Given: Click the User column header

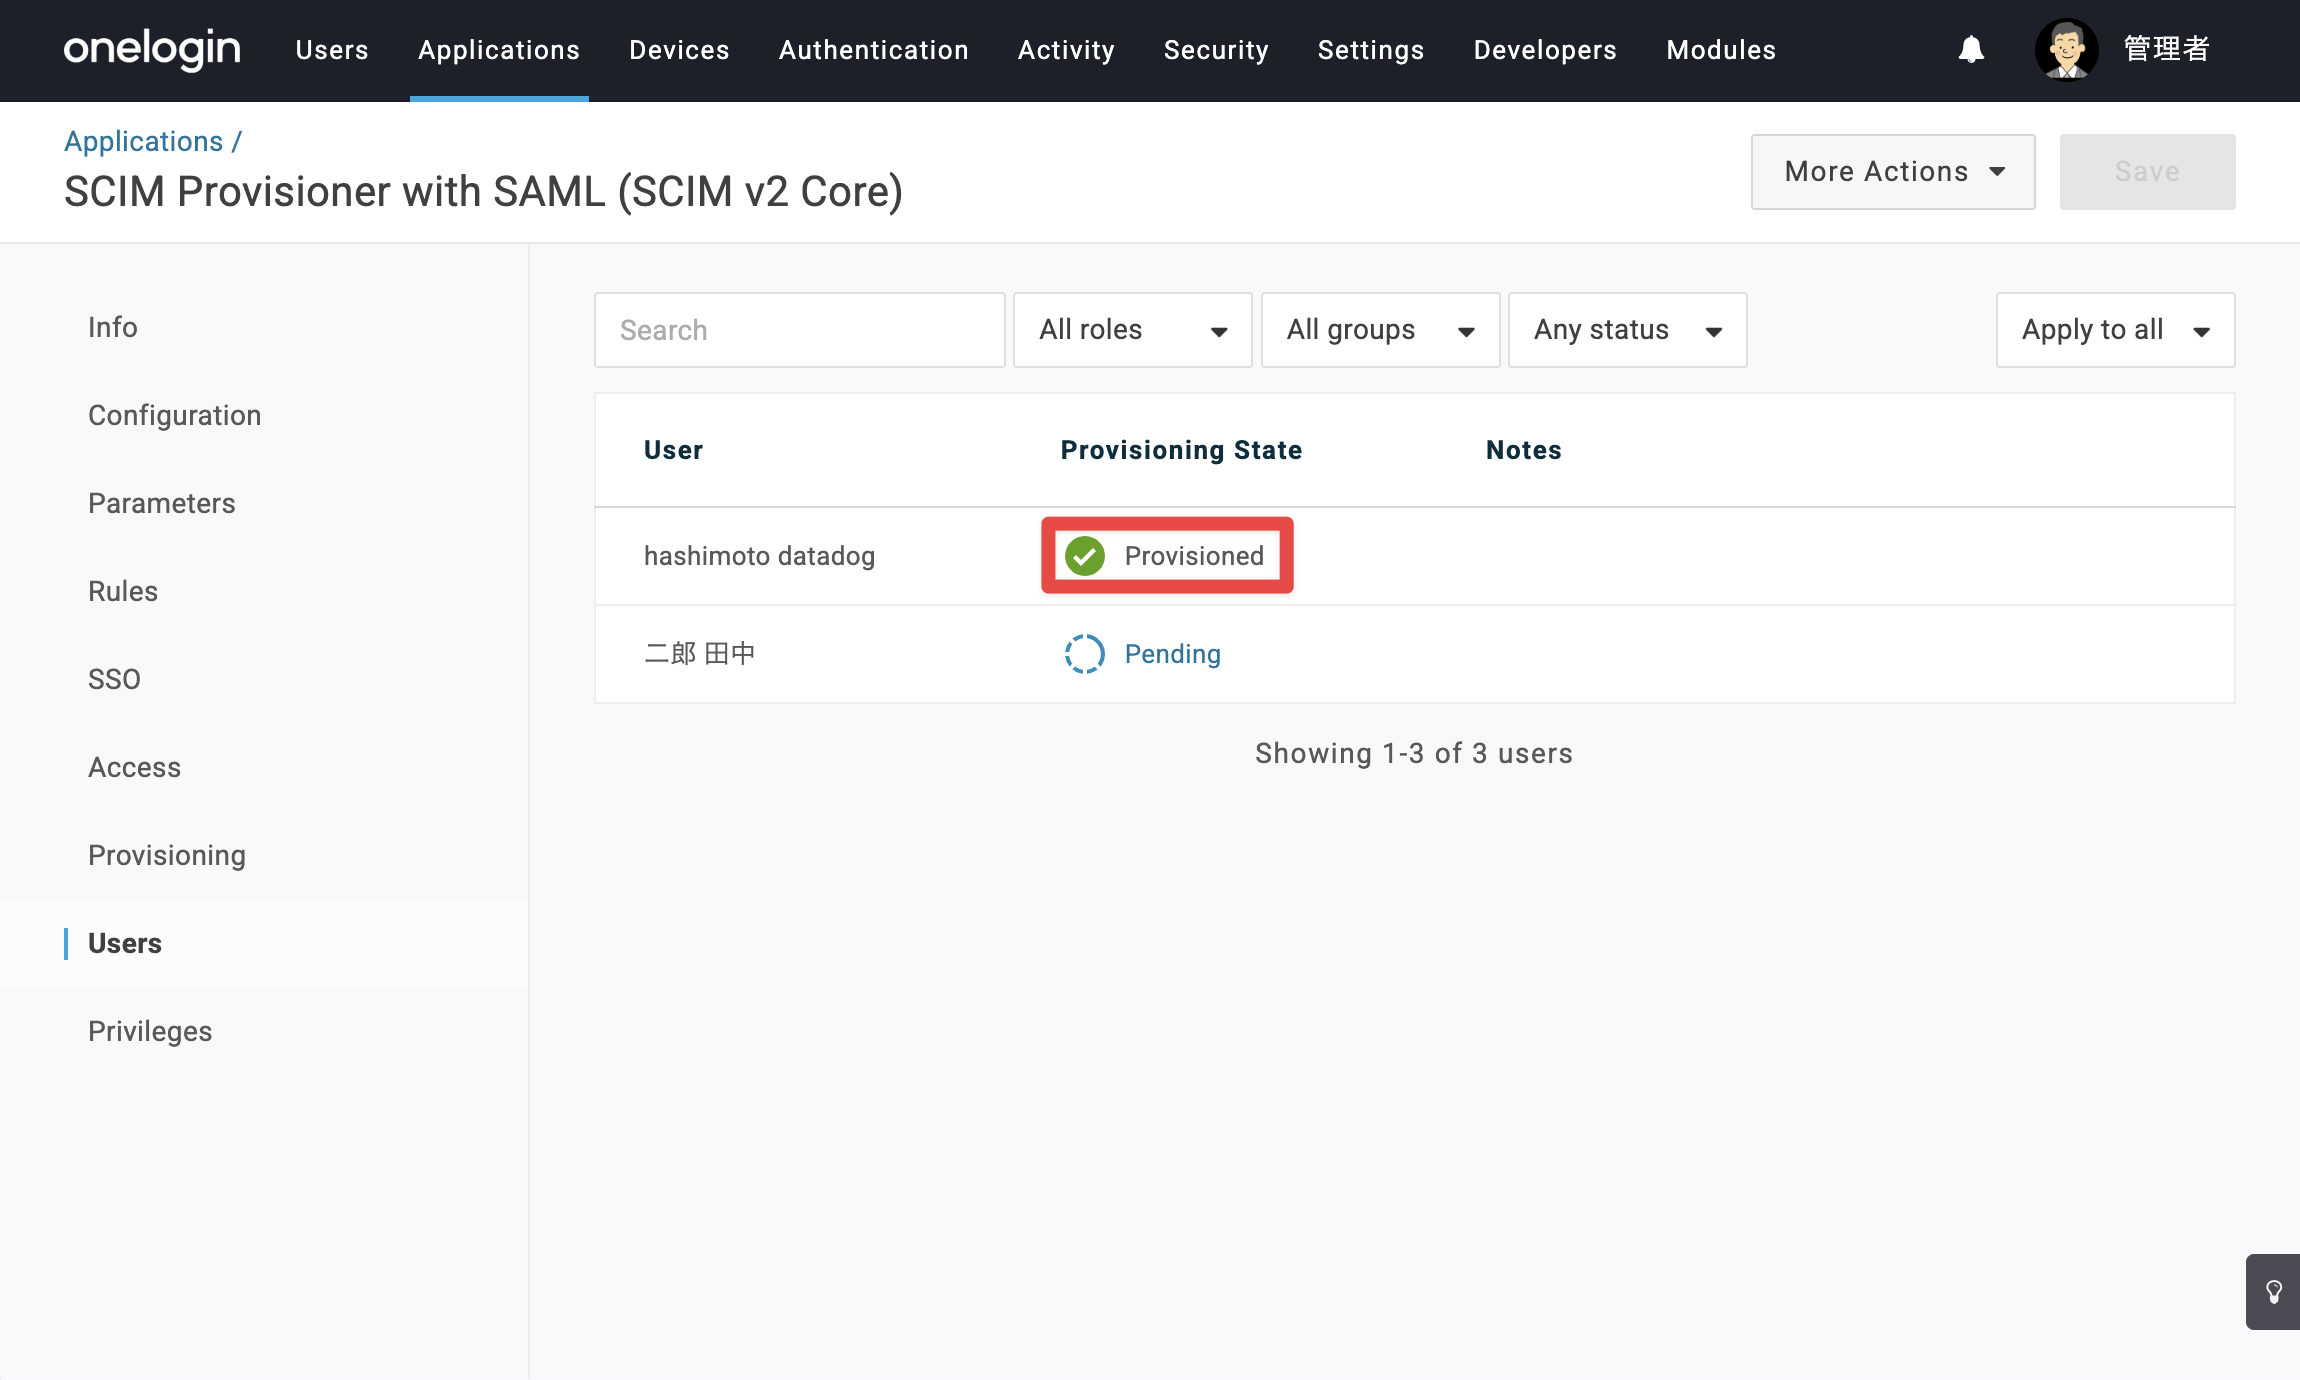Looking at the screenshot, I should pos(673,450).
